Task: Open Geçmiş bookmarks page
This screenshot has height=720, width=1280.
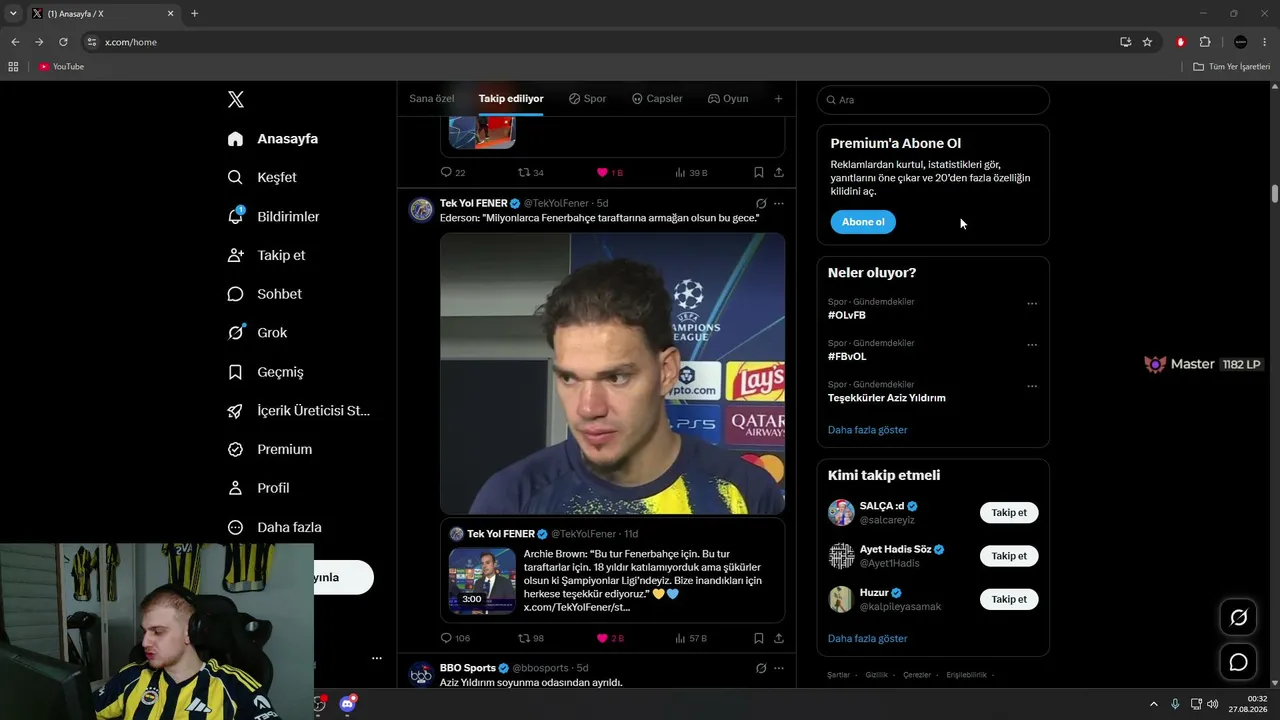Action: click(266, 372)
